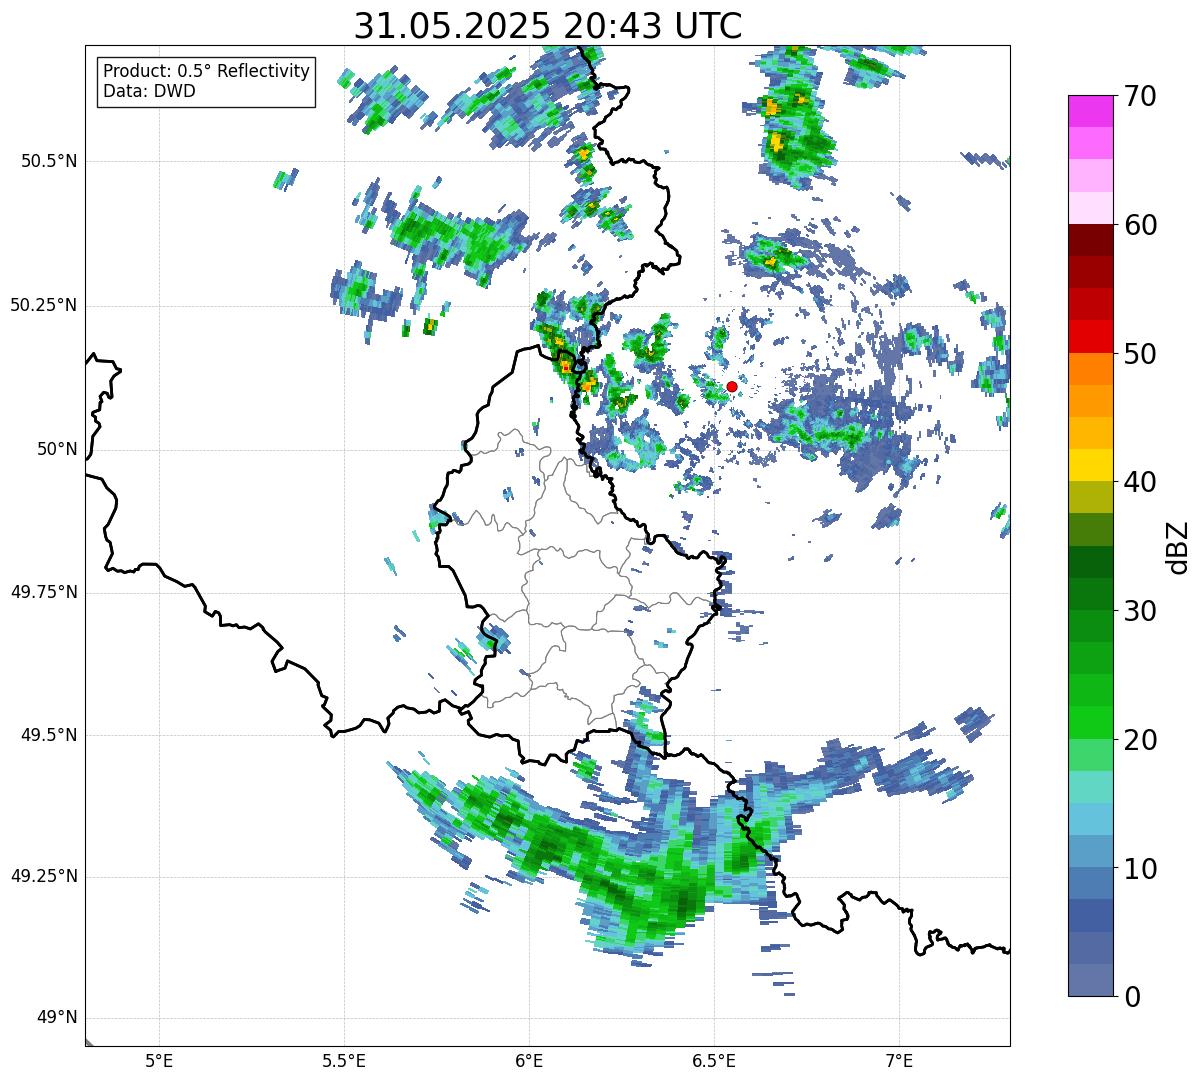Click the 7°E longitude label
Viewport: 1202px width, 1081px height.
899,1060
